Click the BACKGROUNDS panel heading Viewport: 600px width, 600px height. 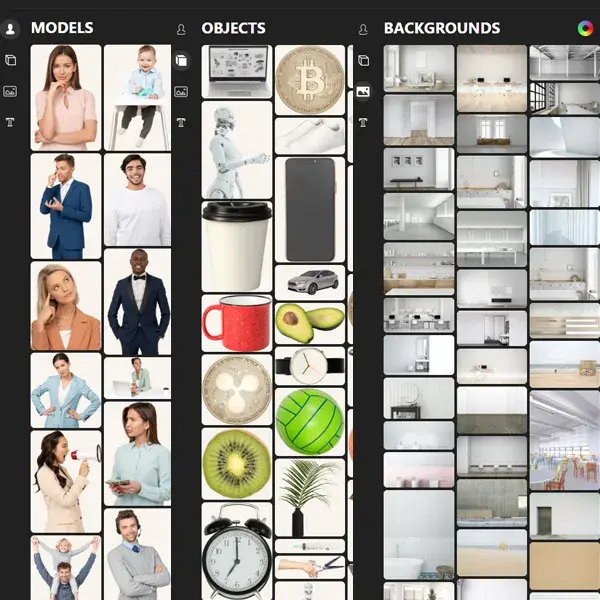click(442, 28)
